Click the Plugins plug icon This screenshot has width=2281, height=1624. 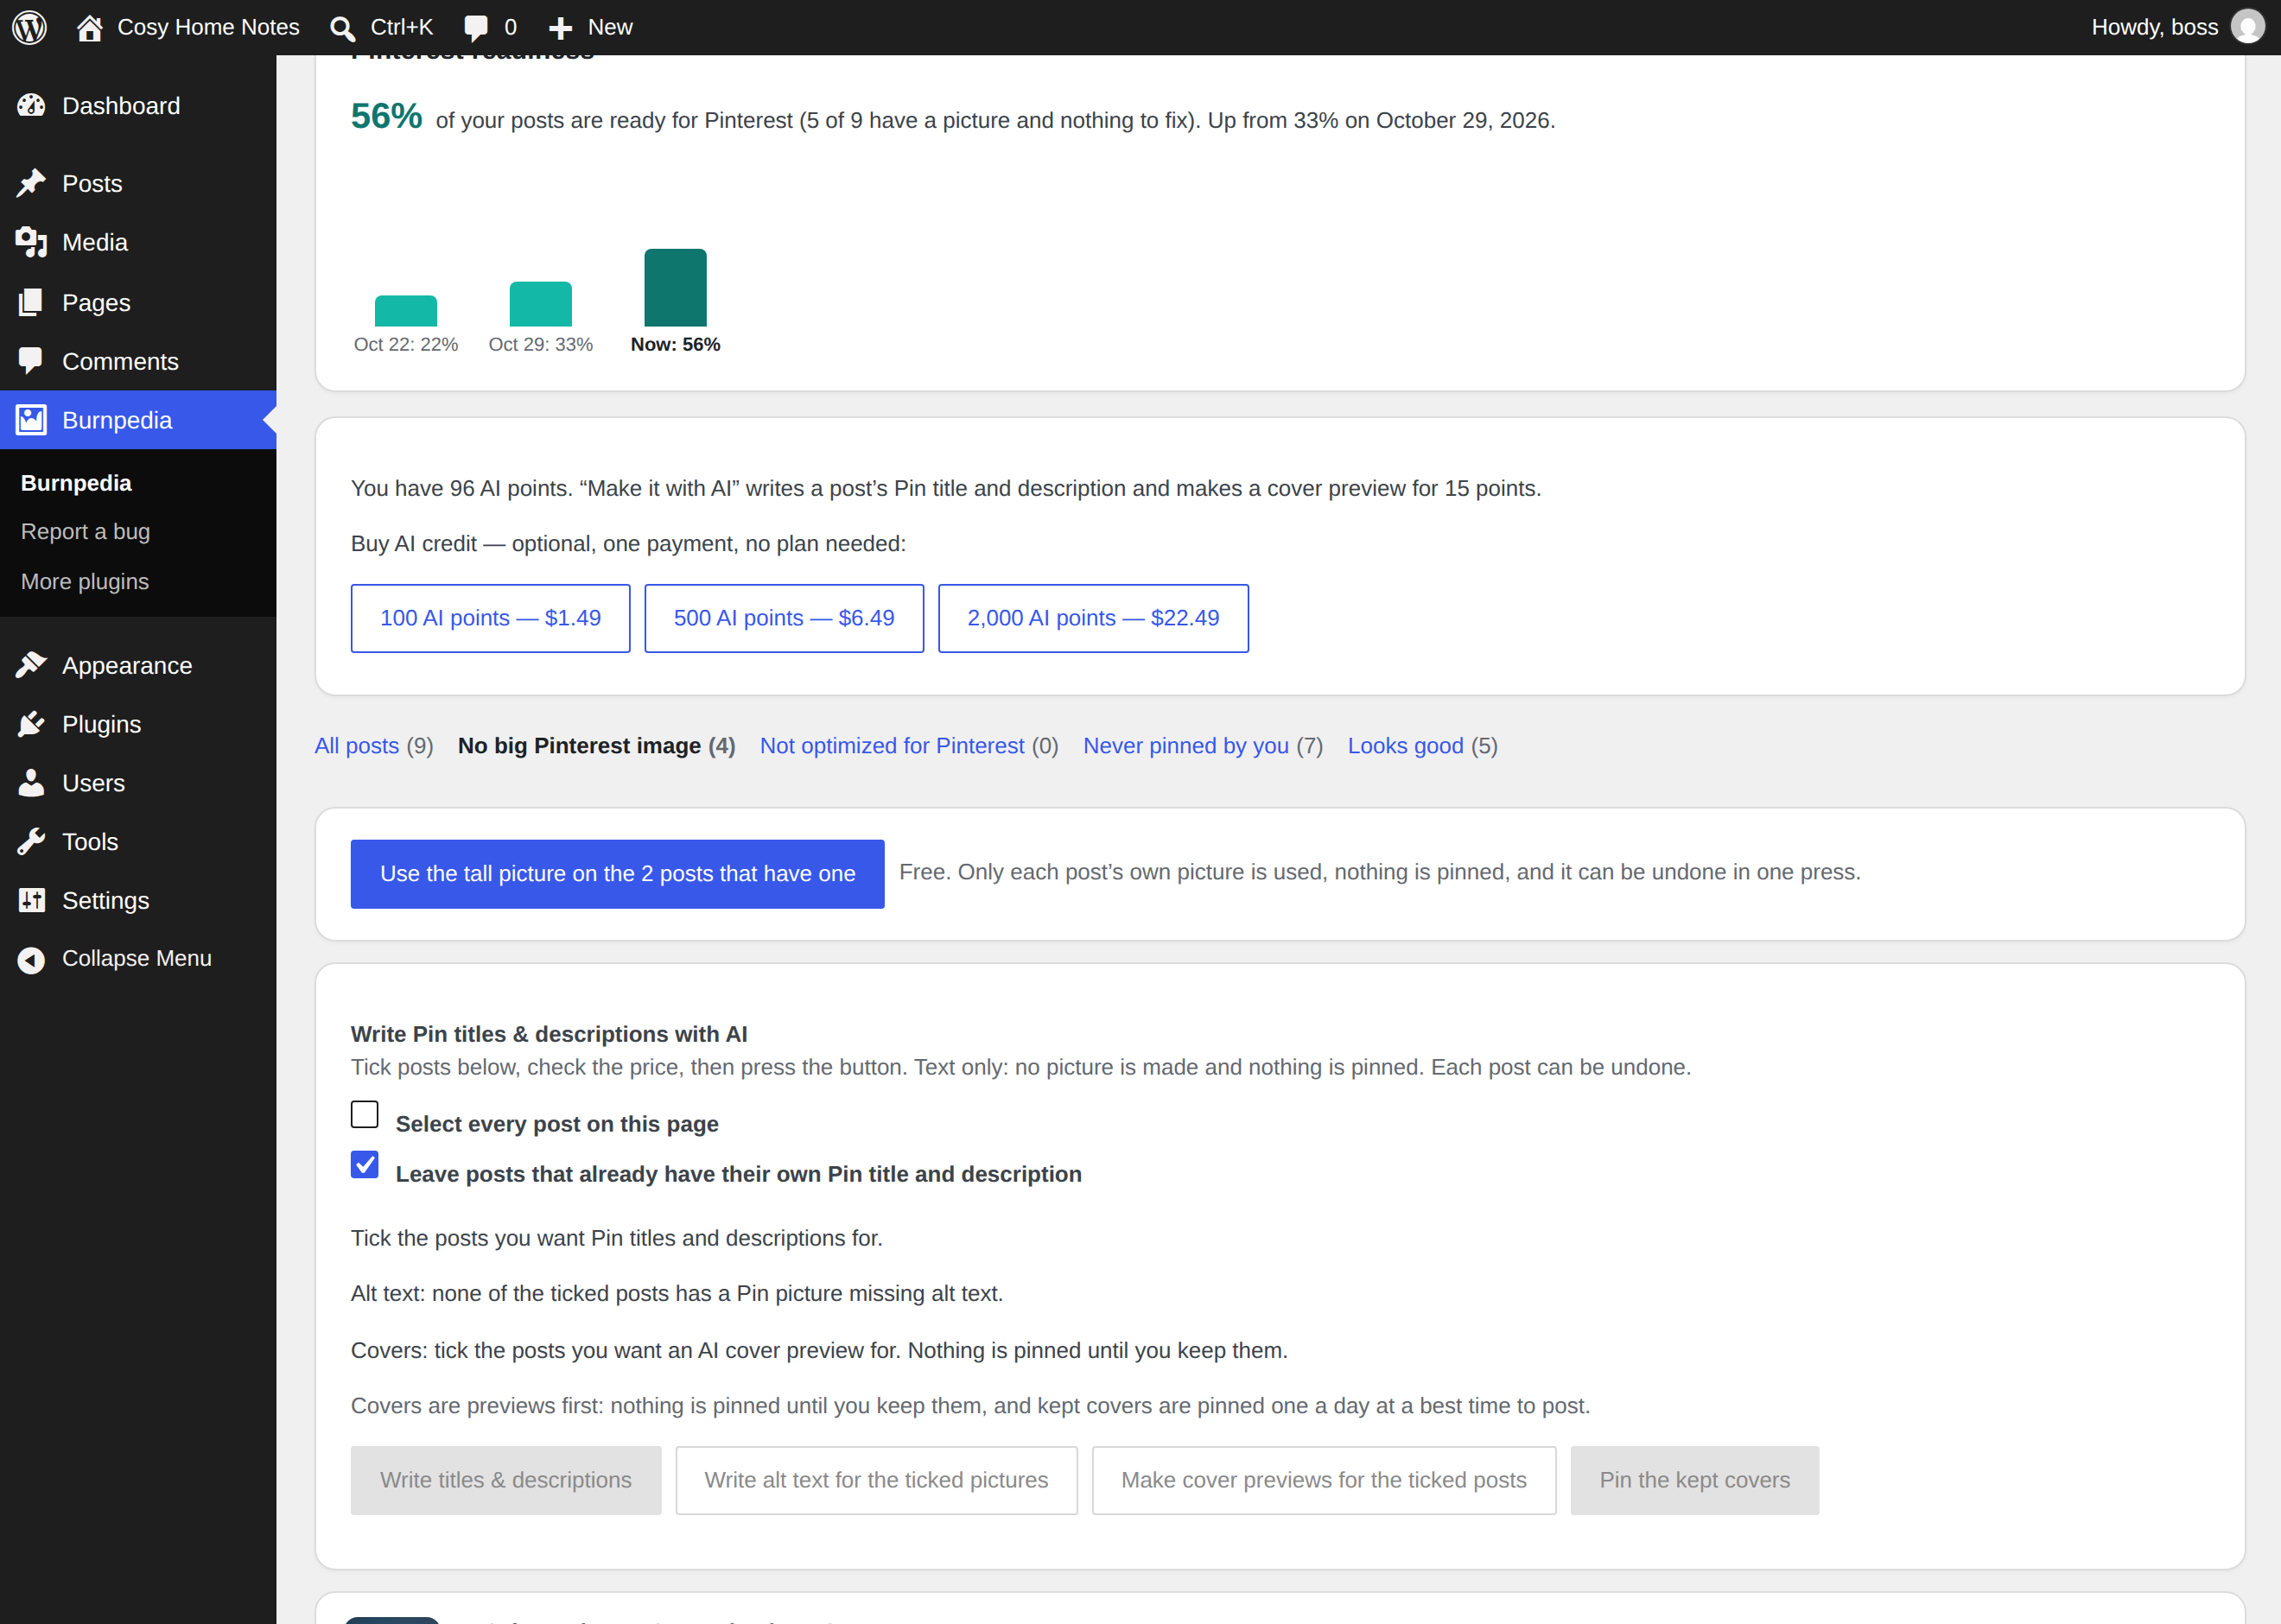(x=31, y=724)
